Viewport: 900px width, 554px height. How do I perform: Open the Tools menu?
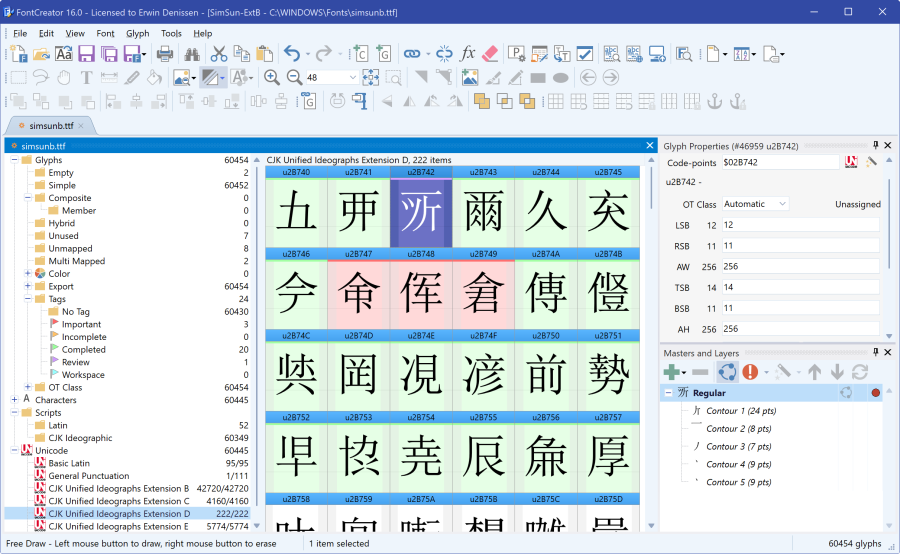(171, 33)
